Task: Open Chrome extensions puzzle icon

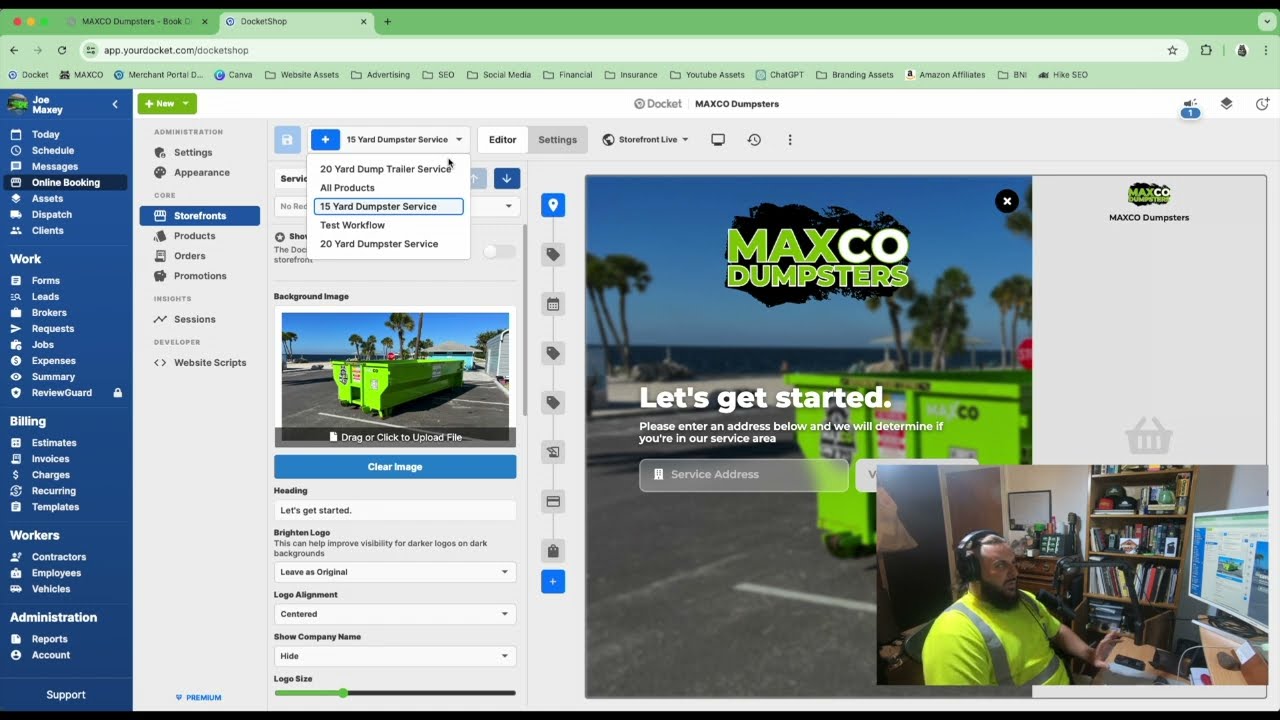Action: click(x=1206, y=50)
